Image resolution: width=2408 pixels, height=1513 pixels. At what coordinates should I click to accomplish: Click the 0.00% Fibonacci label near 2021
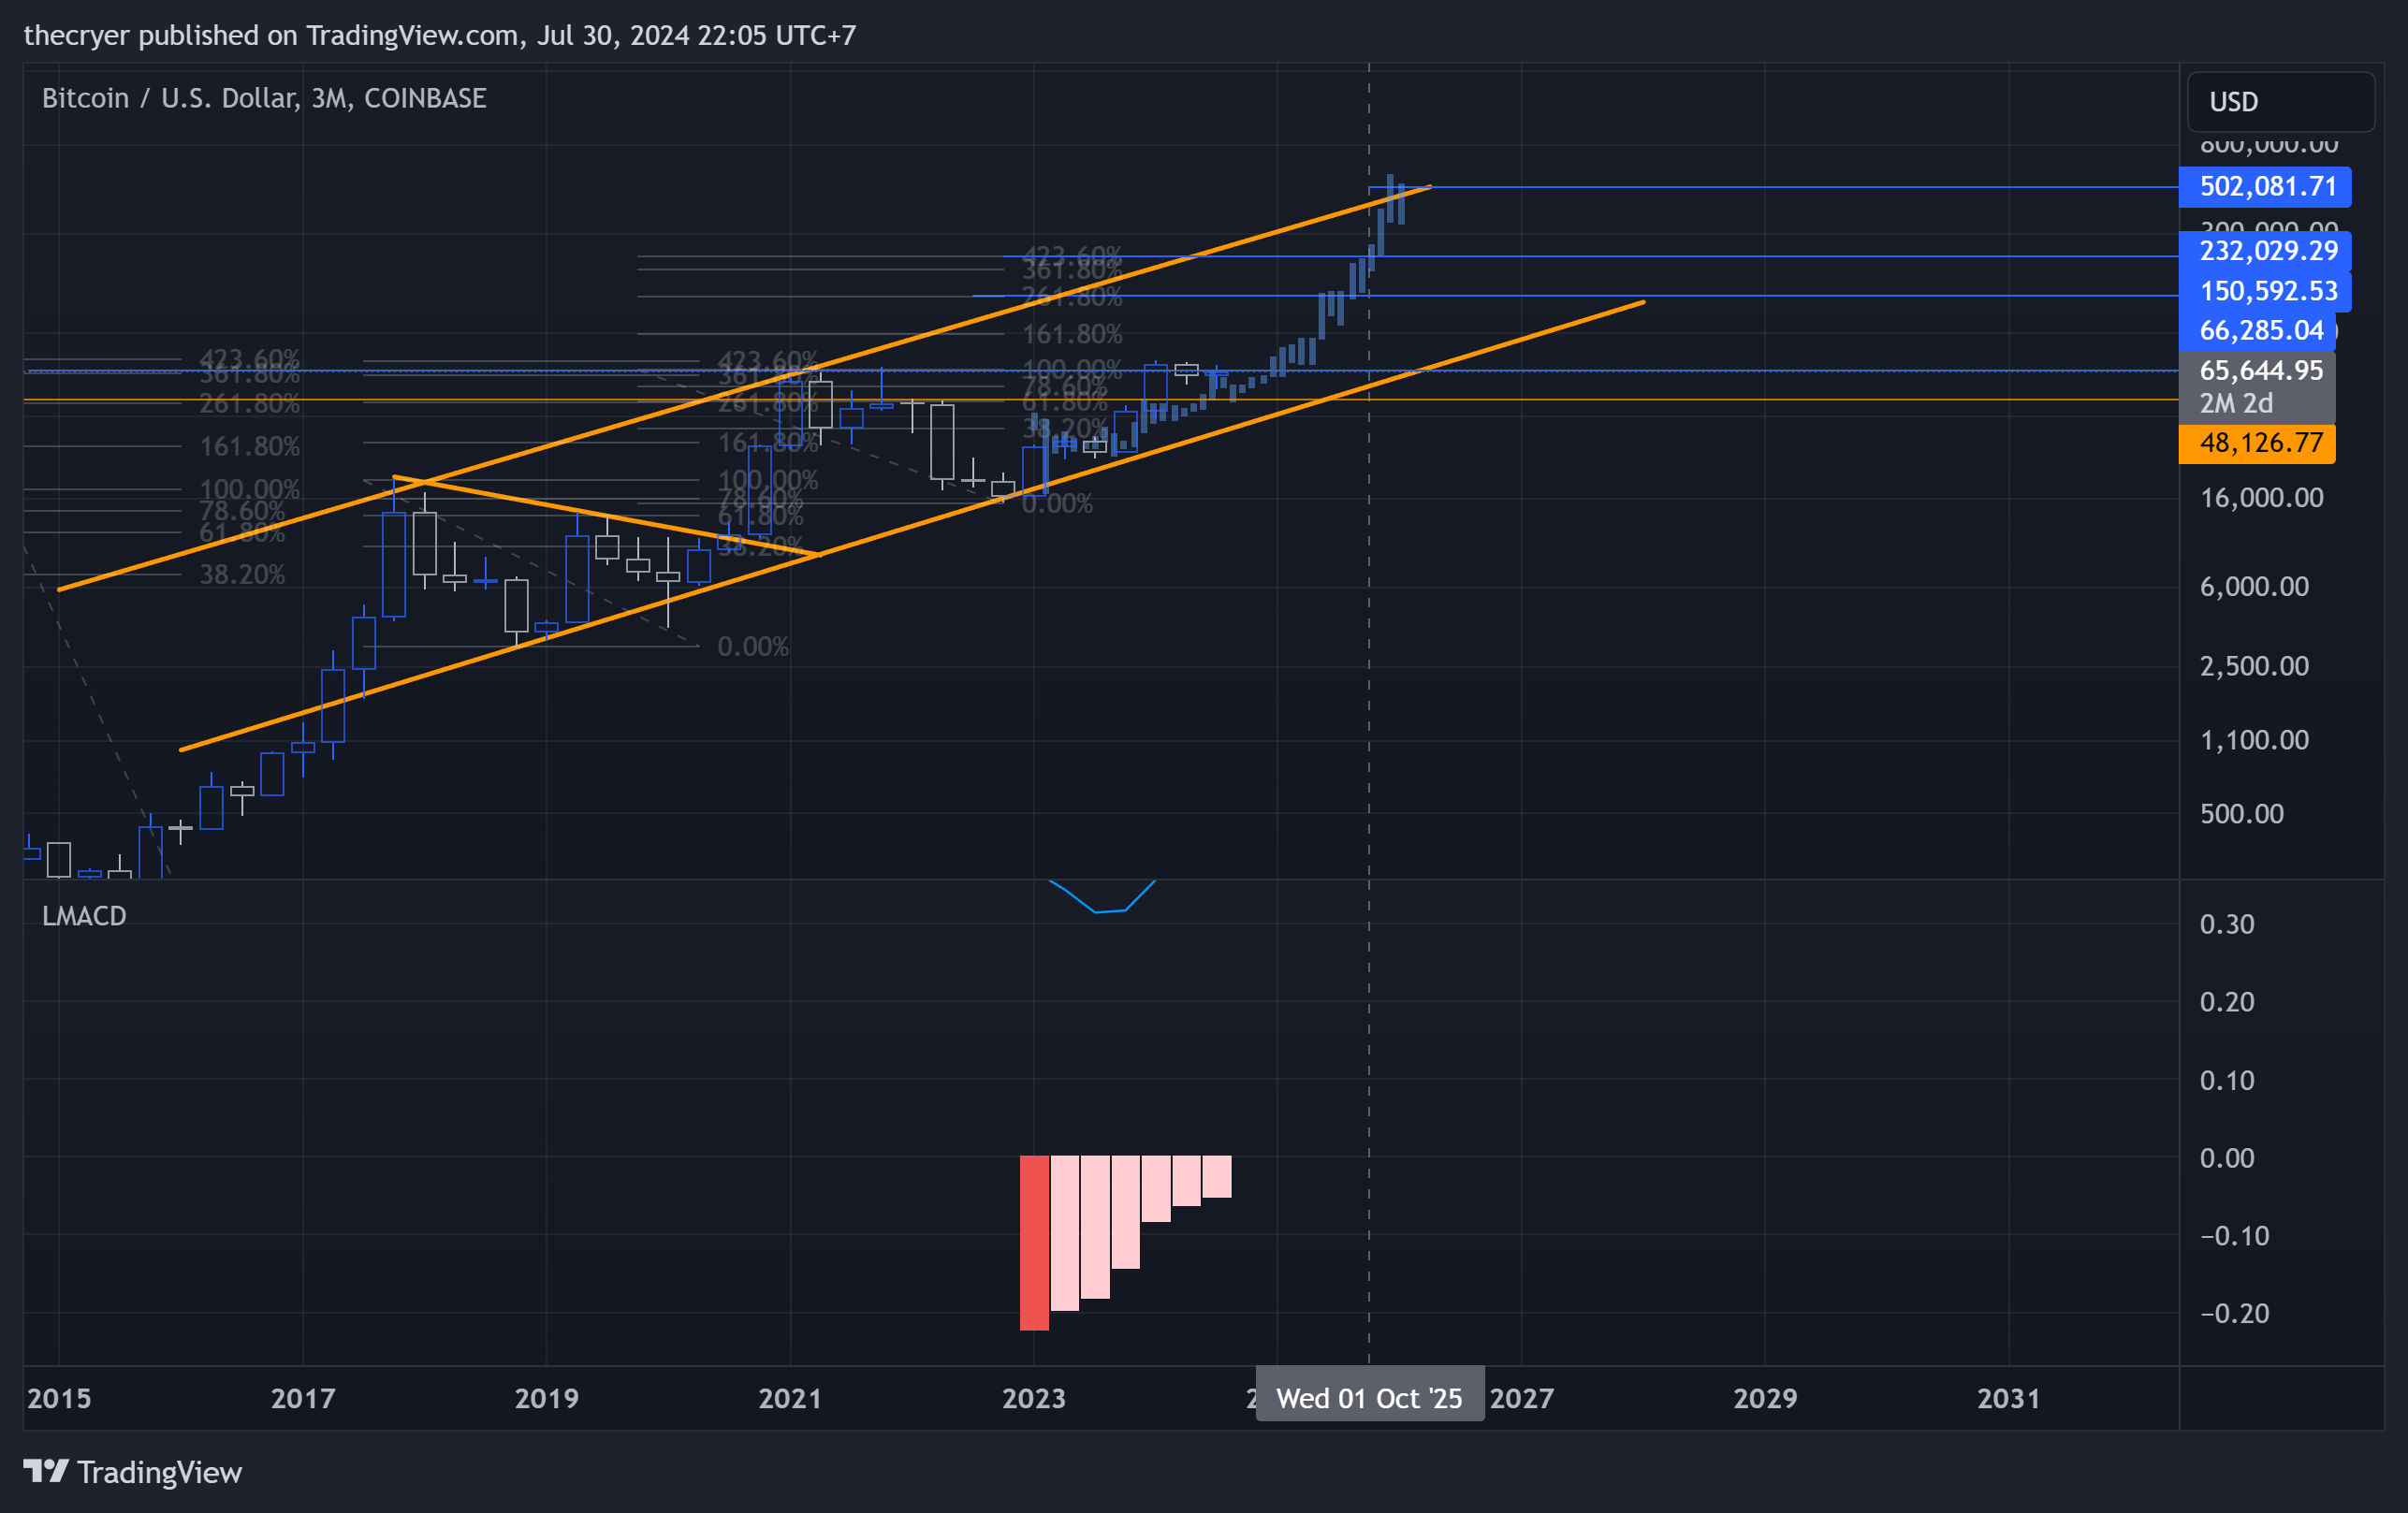click(753, 647)
